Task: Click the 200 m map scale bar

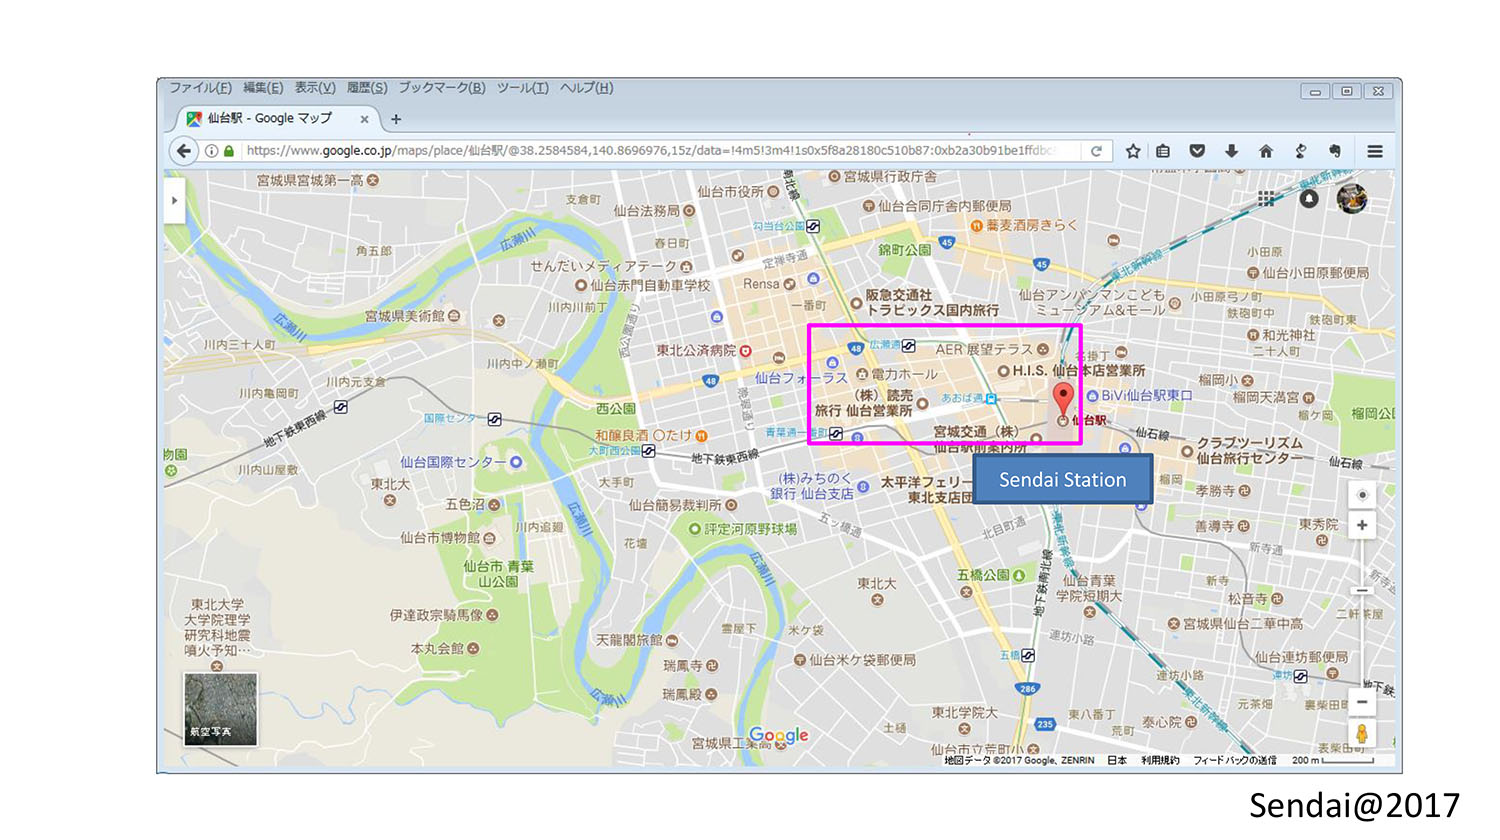Action: tap(1333, 761)
